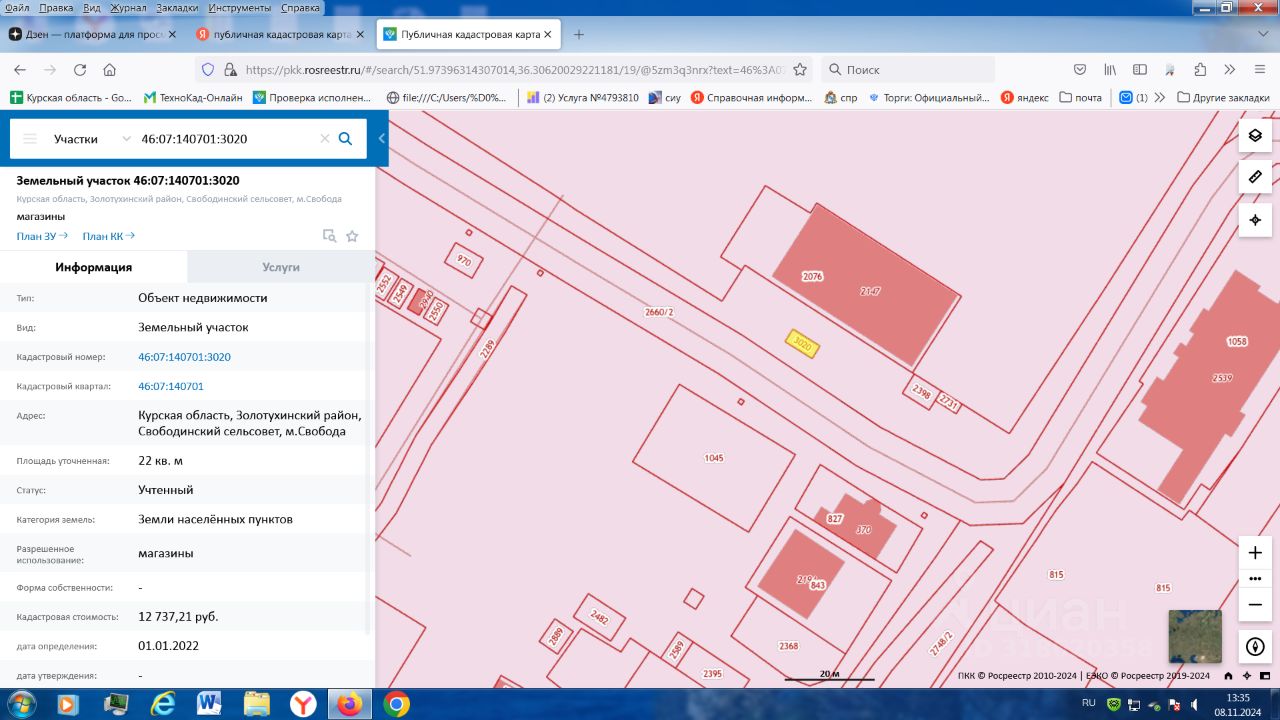Click building label 2147 on the map
The image size is (1280, 720).
(870, 291)
